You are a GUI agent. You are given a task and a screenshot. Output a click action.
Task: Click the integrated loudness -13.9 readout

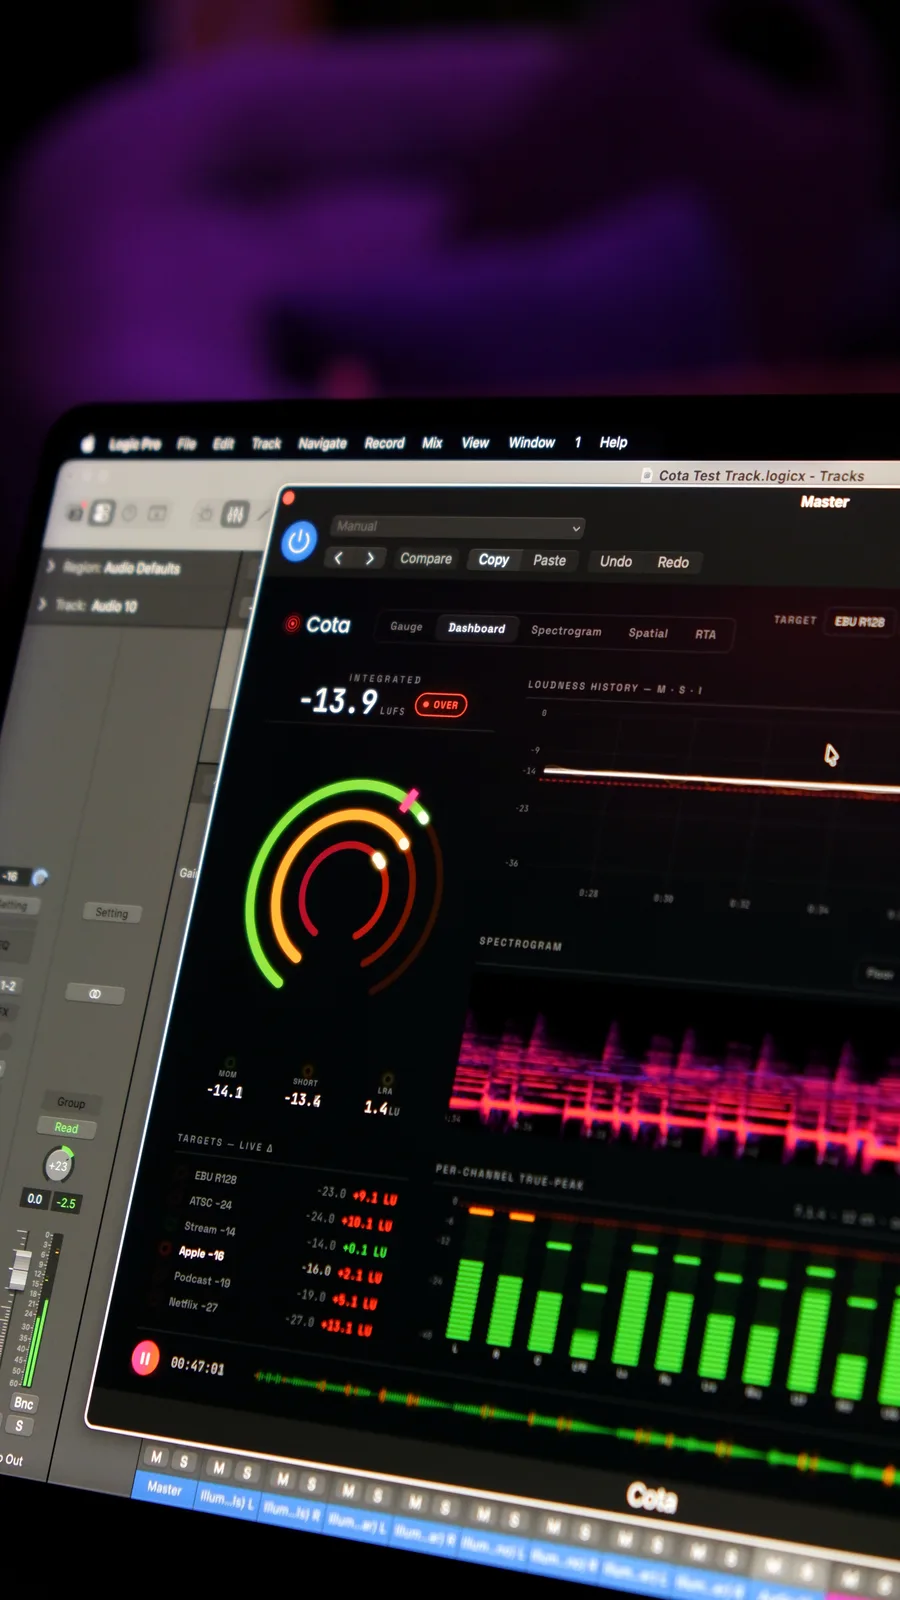pos(339,701)
